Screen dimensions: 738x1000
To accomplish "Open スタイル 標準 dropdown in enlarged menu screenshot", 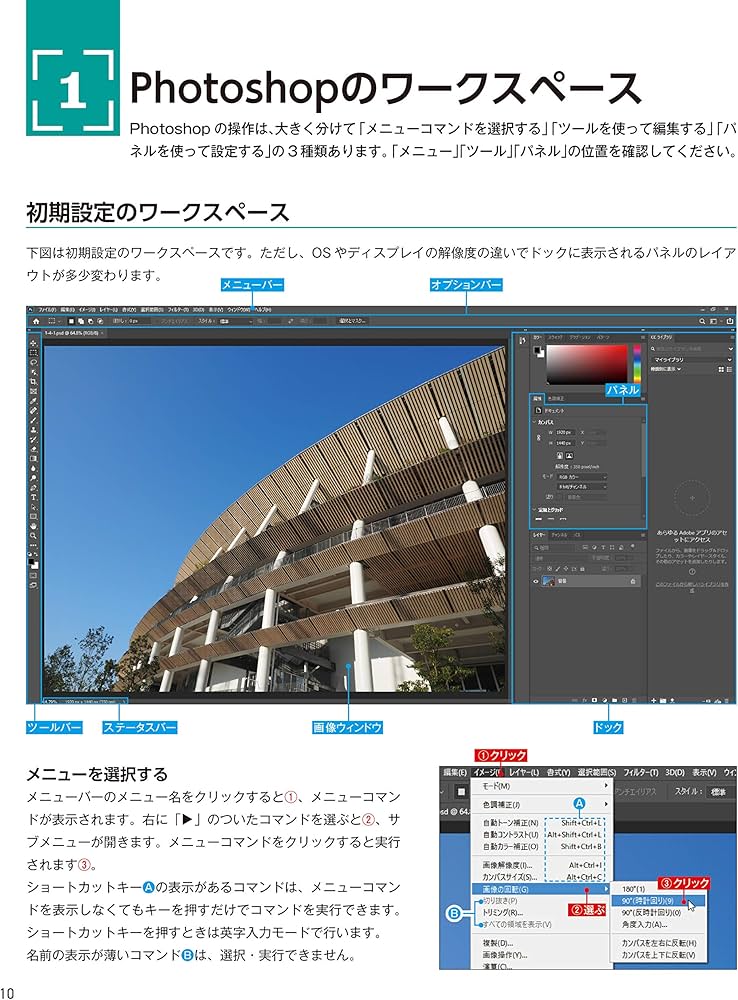I will (721, 791).
